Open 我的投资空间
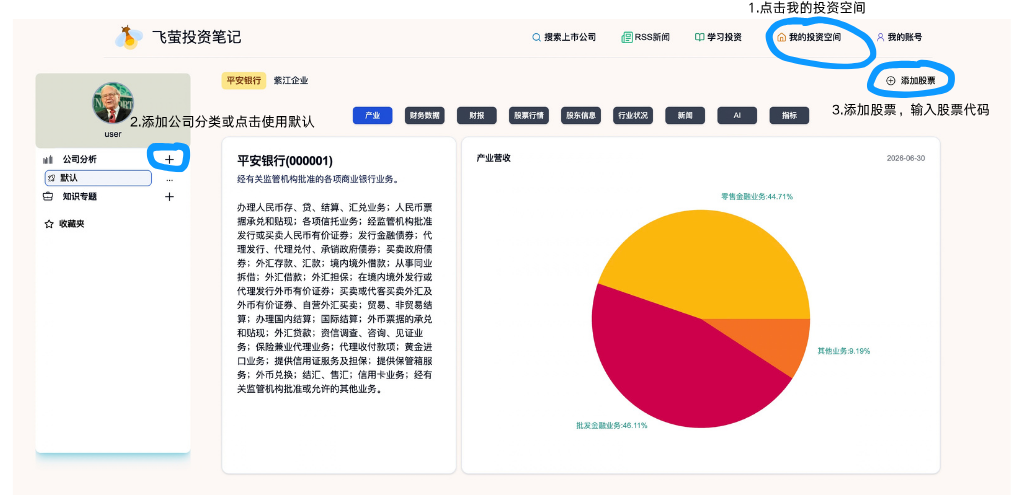The width and height of the screenshot is (1024, 500). (808, 37)
